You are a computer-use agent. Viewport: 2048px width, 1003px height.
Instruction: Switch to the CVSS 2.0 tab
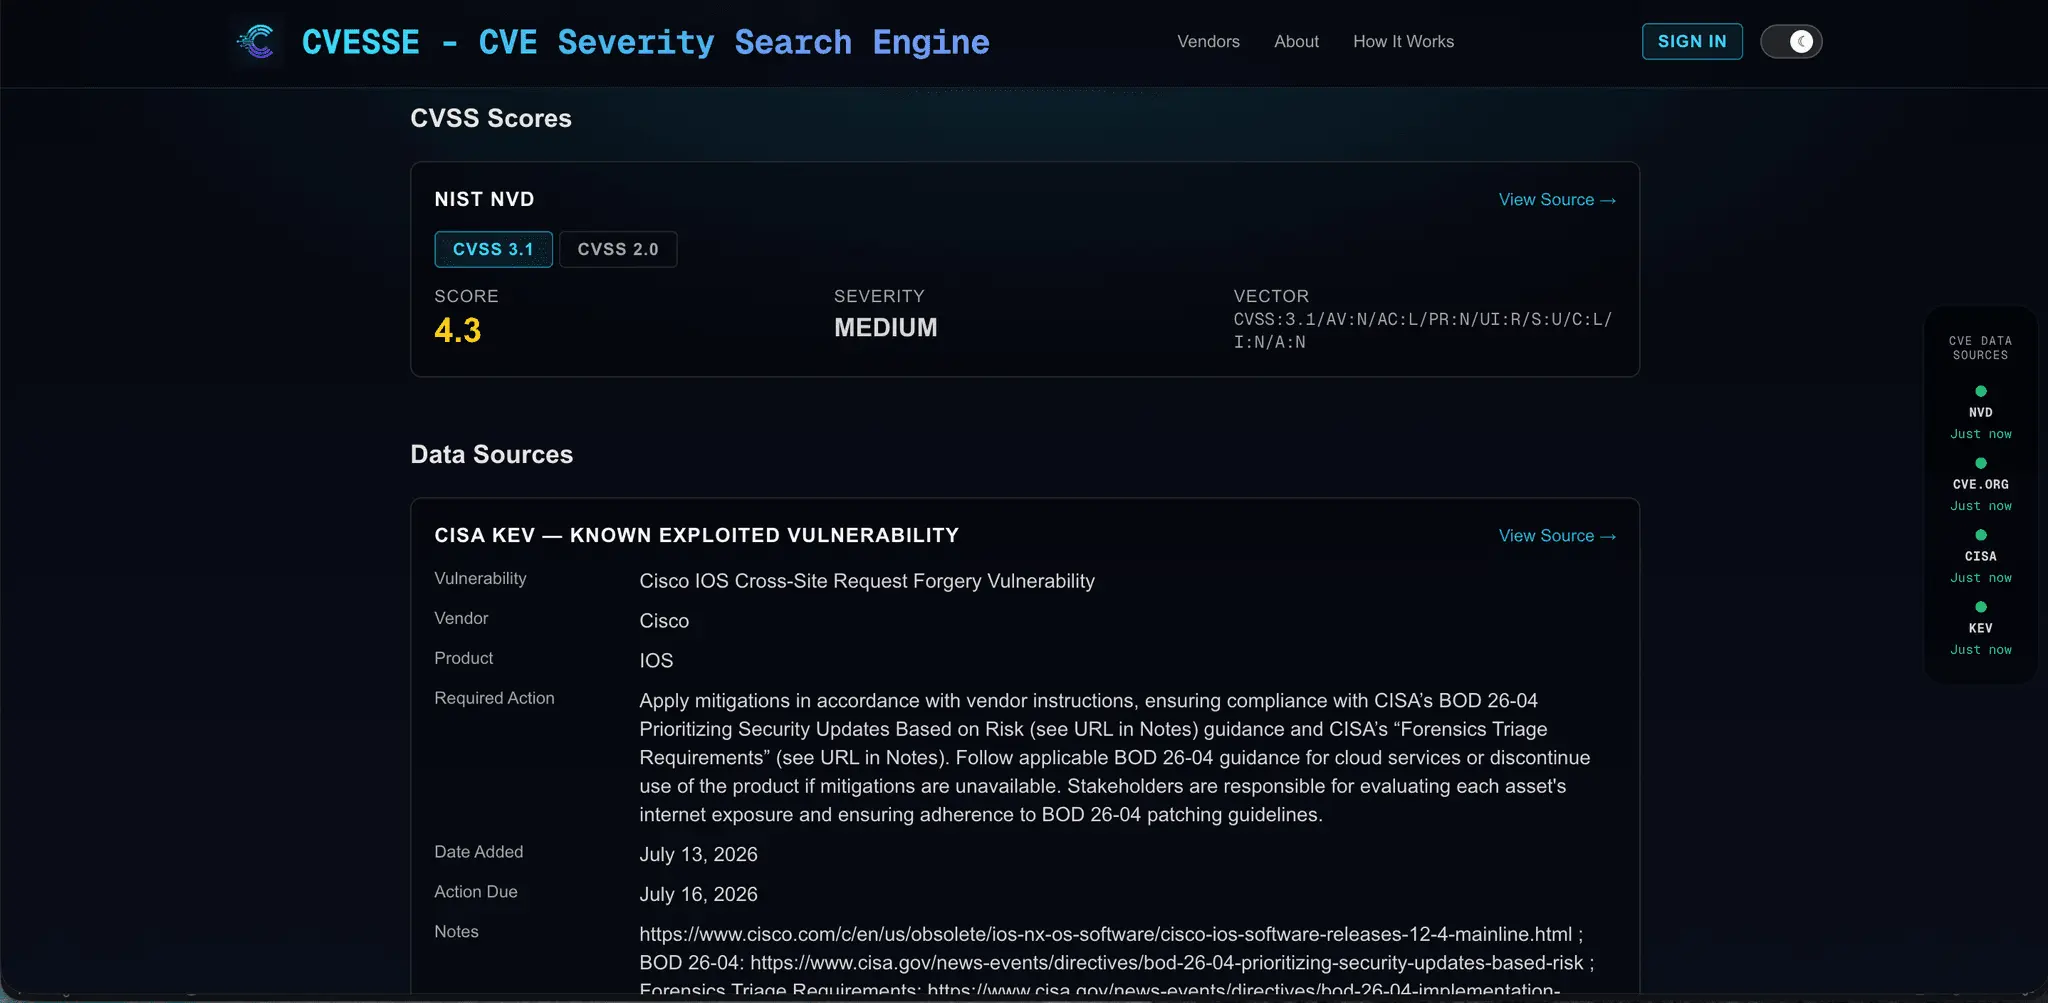pyautogui.click(x=618, y=249)
